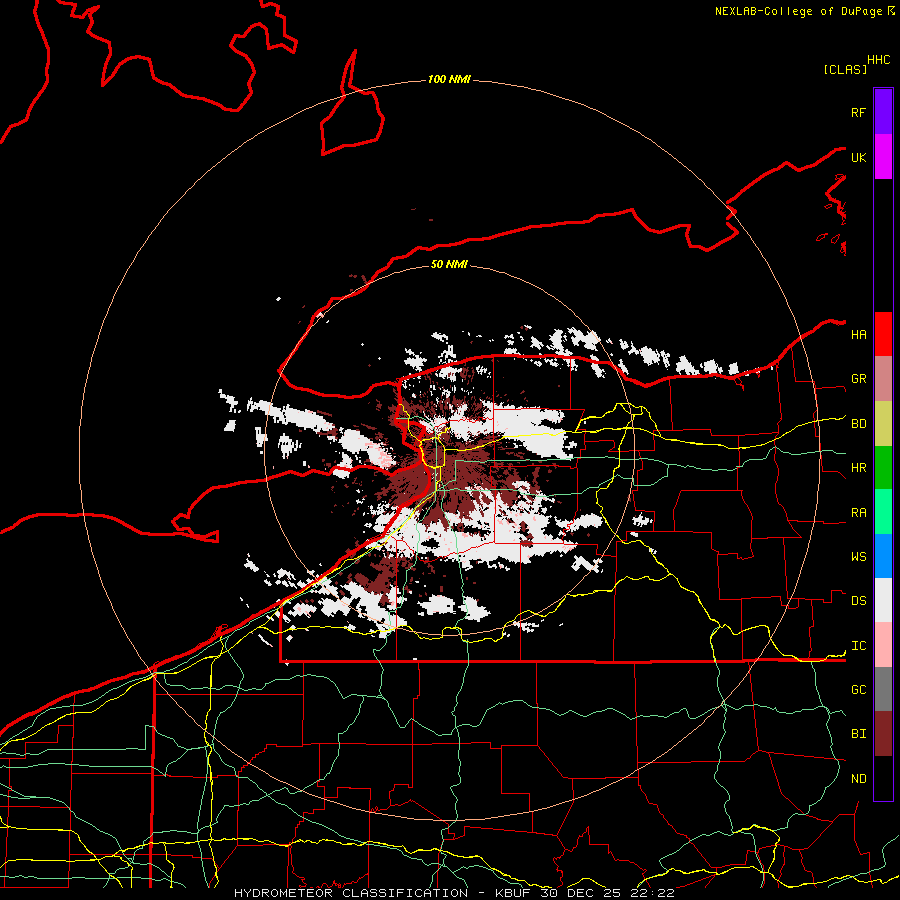
Task: Click the DS white legend swatch
Action: (883, 600)
